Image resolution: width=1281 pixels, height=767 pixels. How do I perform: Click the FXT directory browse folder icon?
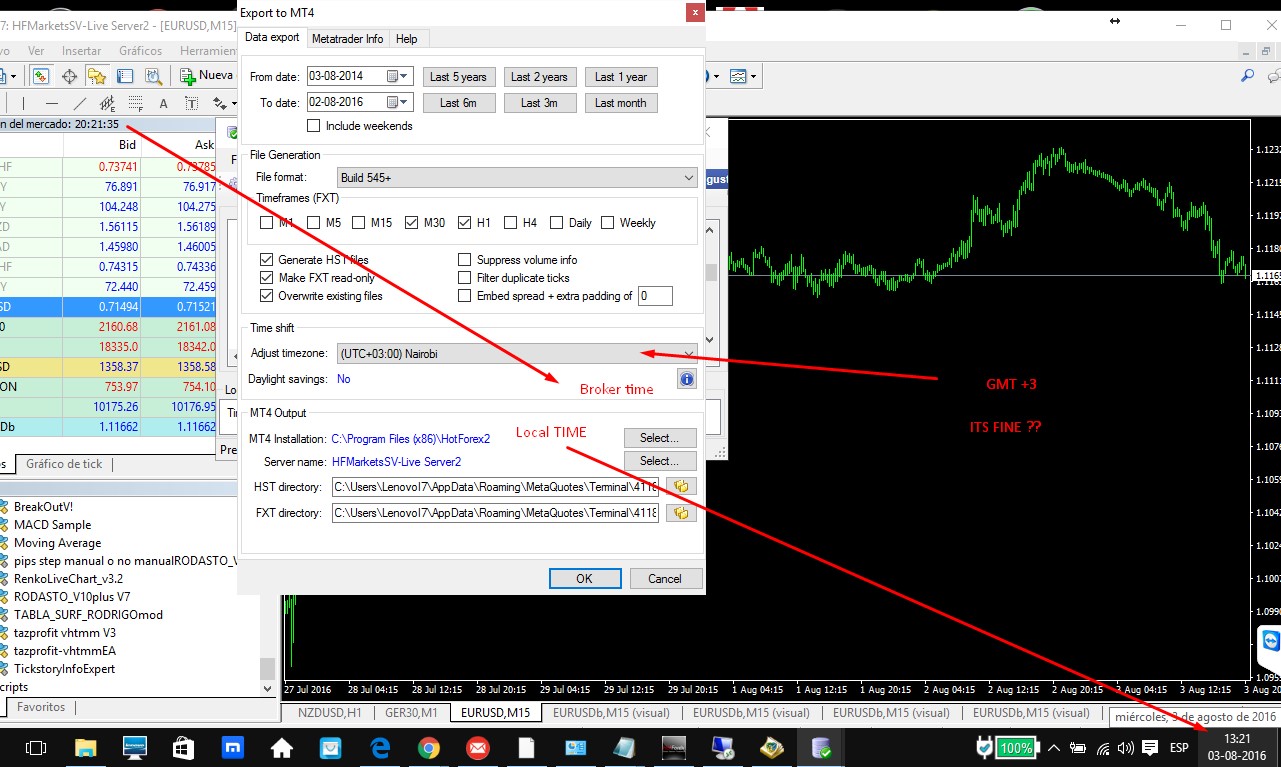[682, 513]
